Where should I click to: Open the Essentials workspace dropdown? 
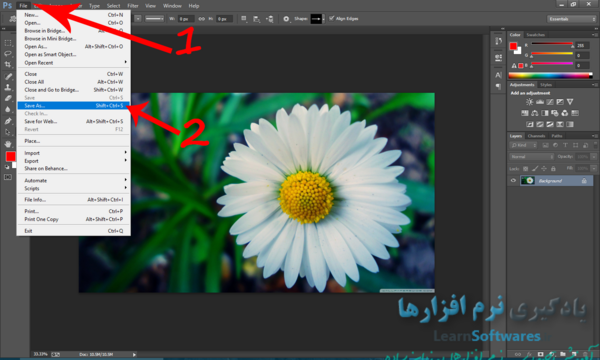tap(571, 19)
